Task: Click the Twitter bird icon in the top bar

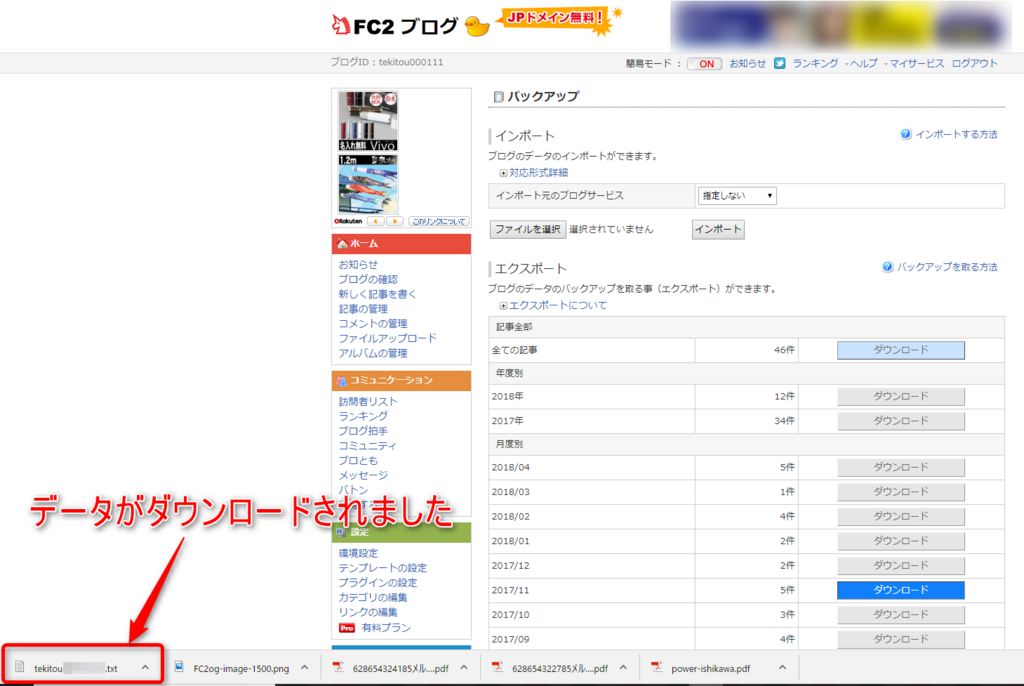Action: coord(778,62)
